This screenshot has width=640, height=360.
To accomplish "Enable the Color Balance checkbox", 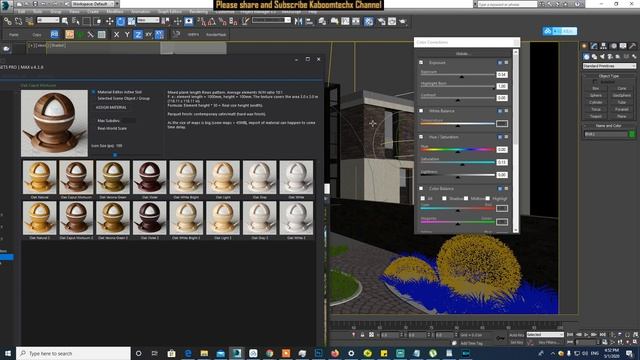I will point(421,189).
